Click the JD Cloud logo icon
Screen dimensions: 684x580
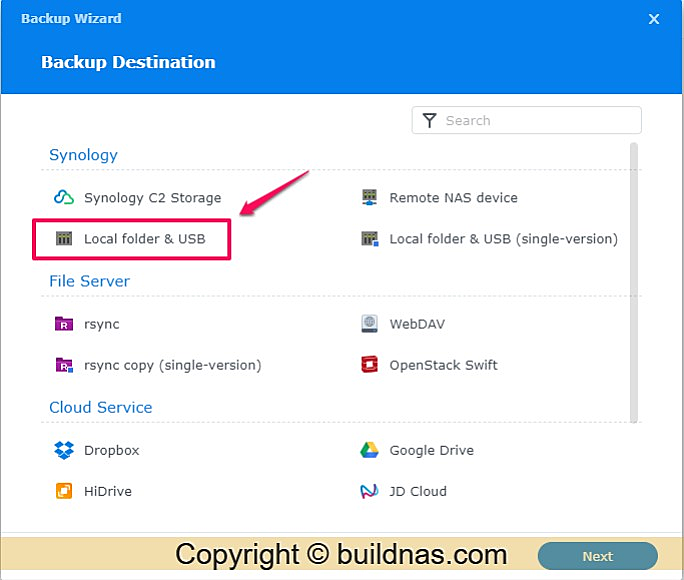click(x=369, y=491)
